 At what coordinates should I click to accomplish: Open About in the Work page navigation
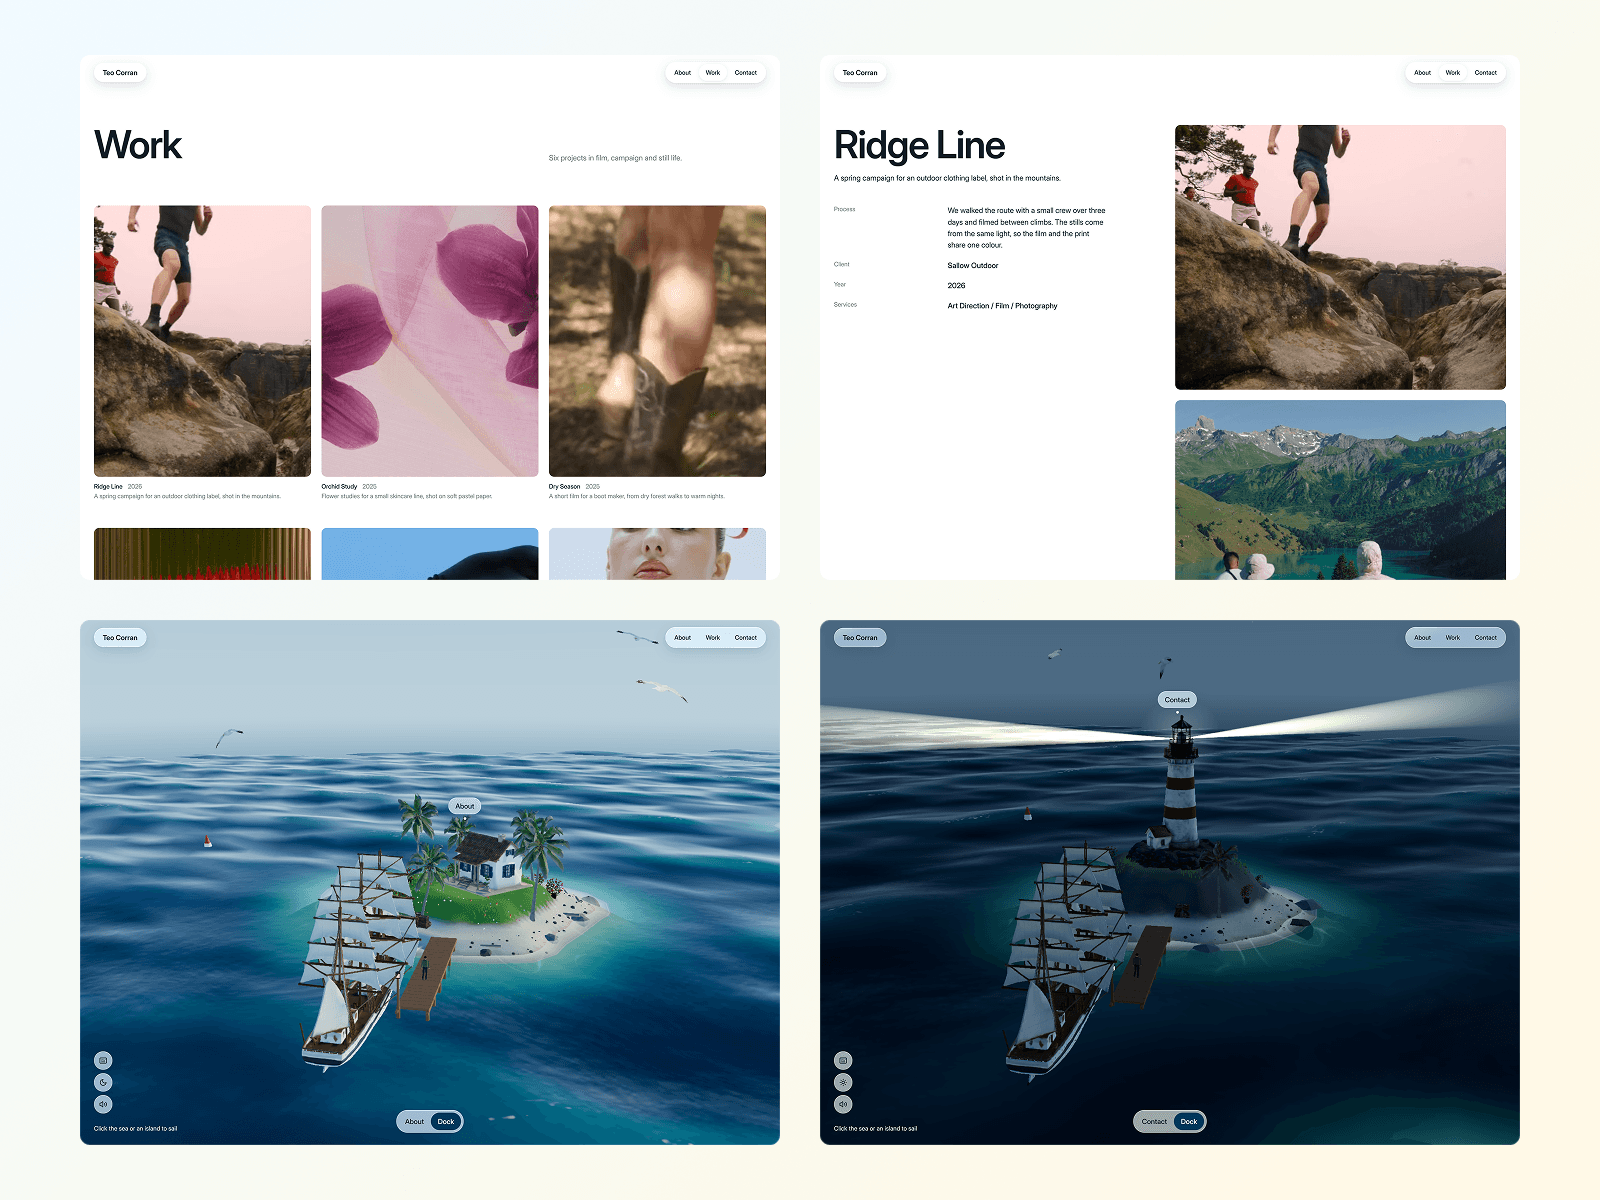pos(682,73)
